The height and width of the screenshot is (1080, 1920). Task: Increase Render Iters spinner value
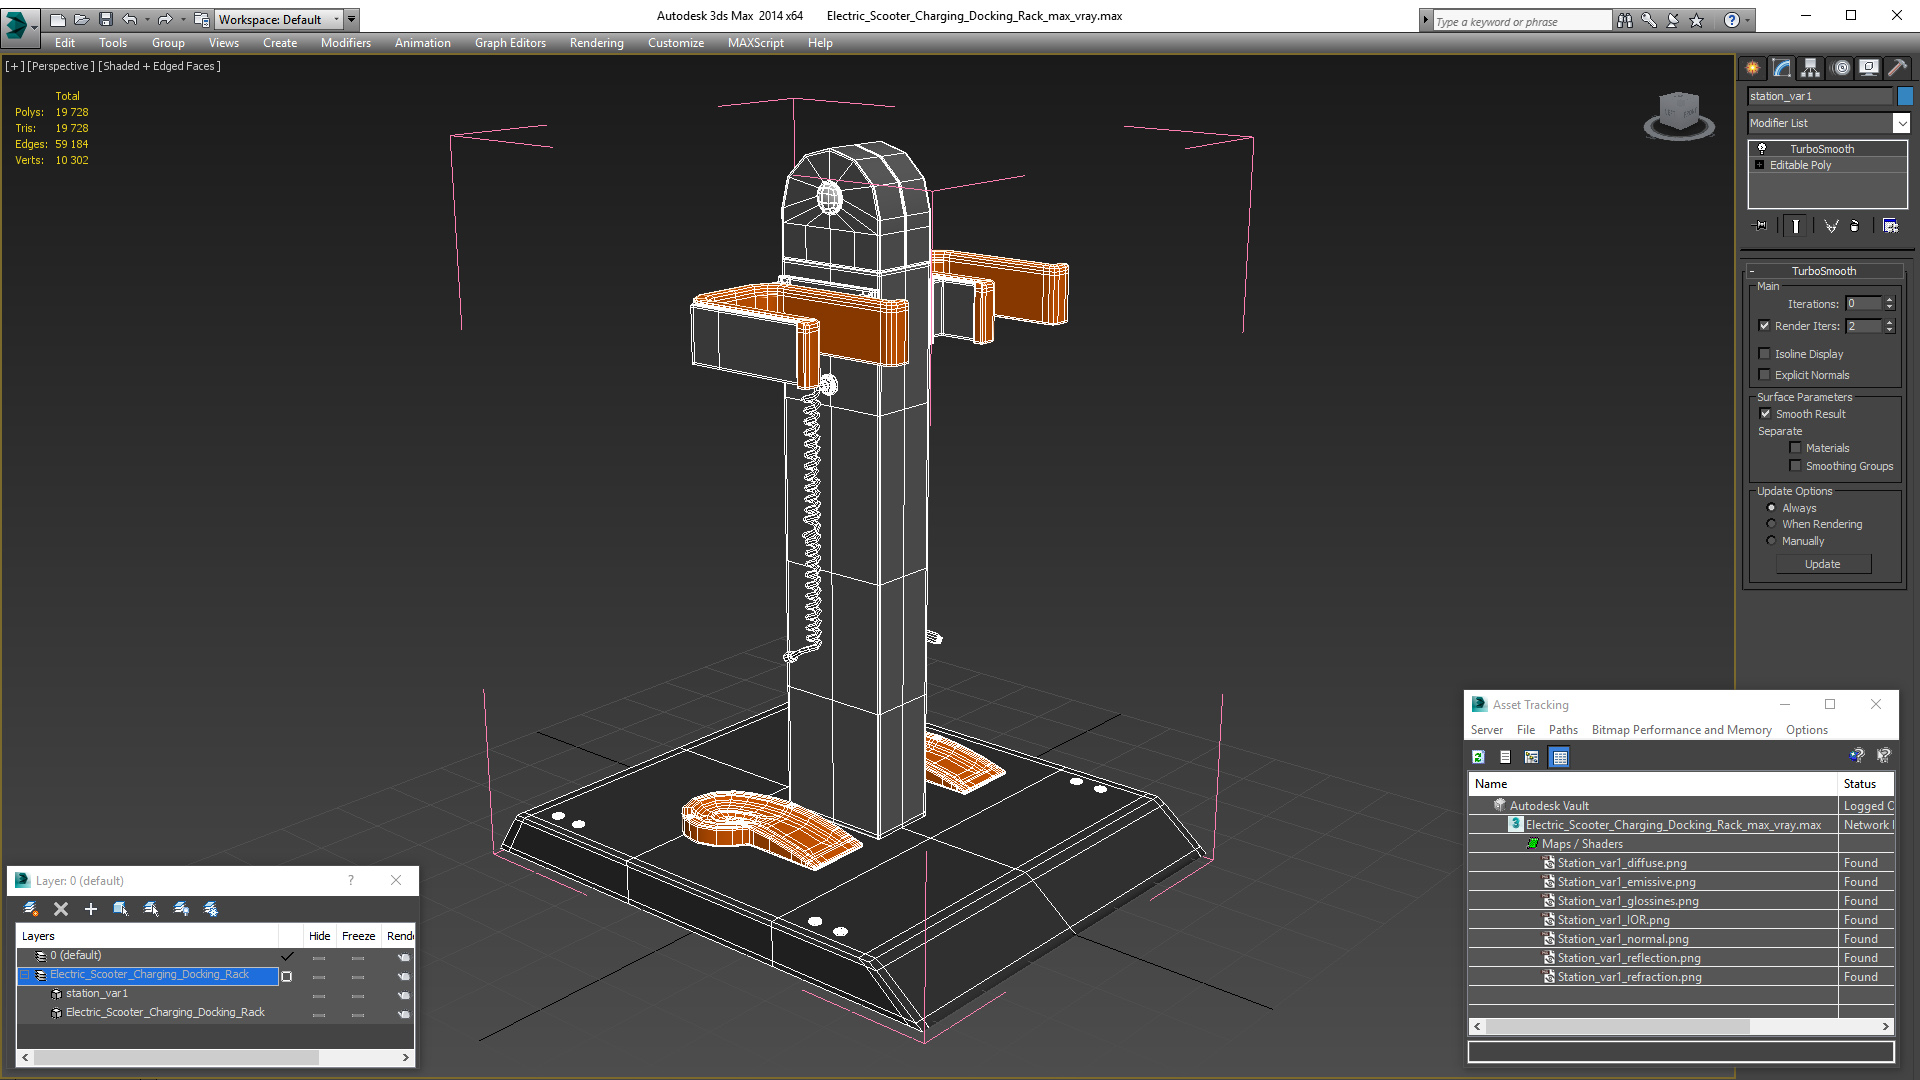tap(1889, 322)
